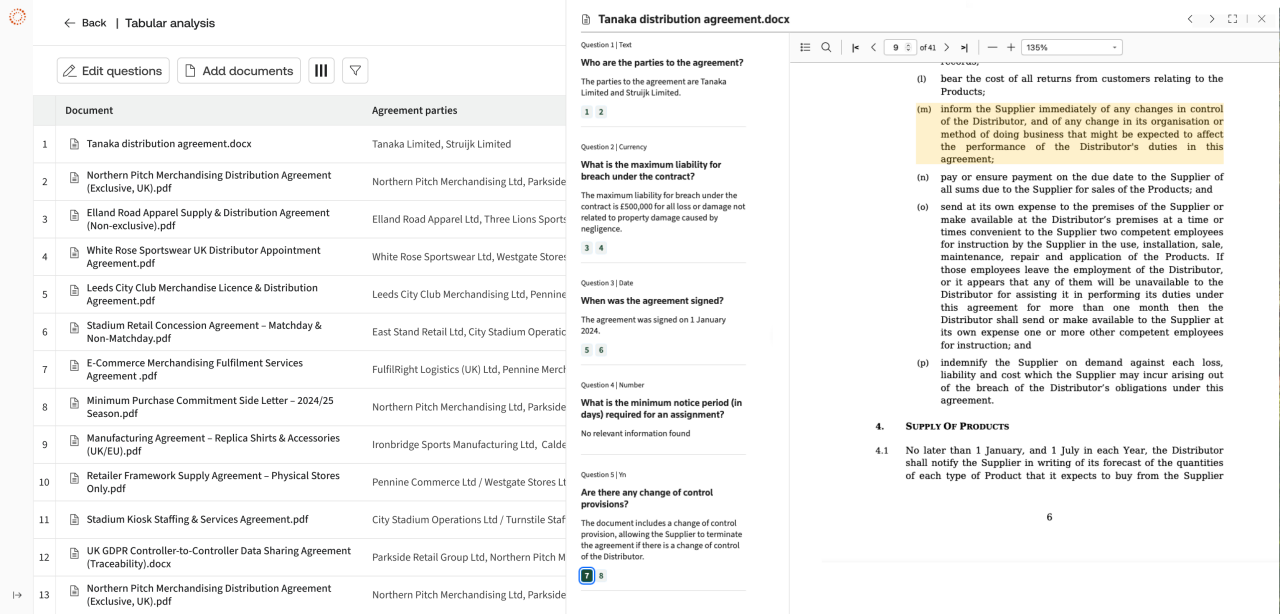Open Stadium Kiosk Staffing & Services Agreement row
Viewport: 1280px width, 614px height.
[197, 520]
